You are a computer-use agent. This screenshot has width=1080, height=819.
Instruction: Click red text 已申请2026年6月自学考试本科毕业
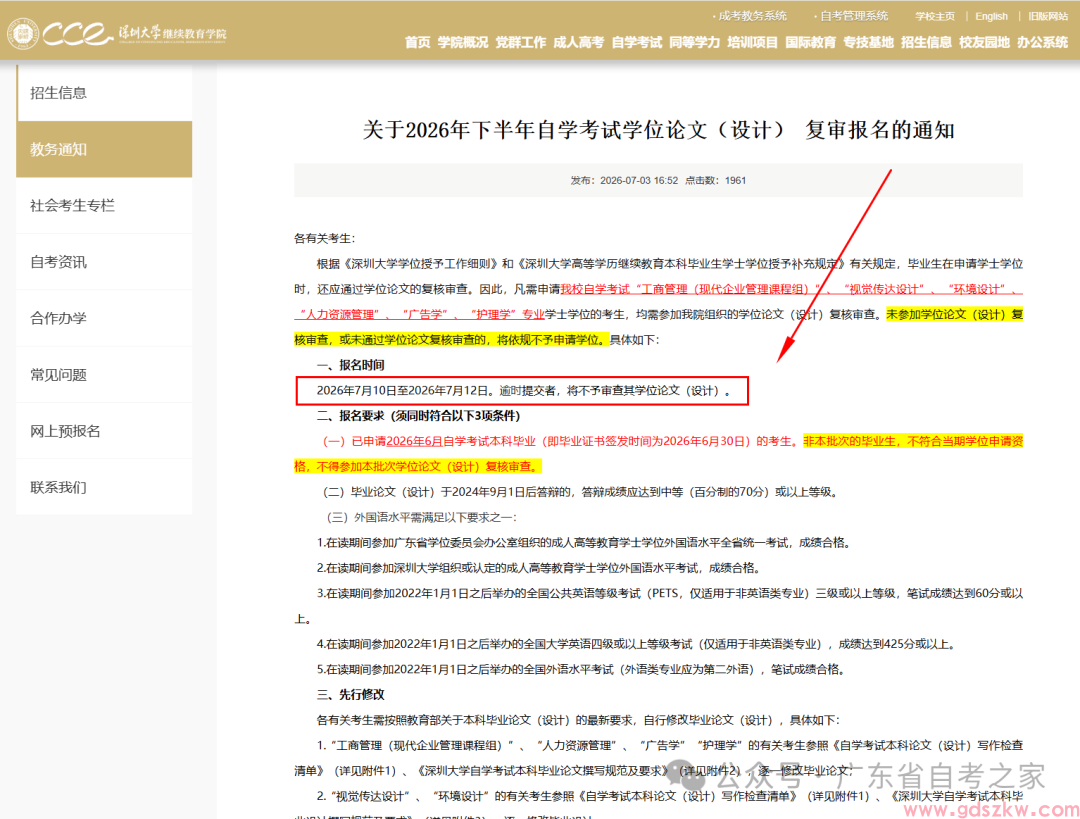tap(446, 442)
